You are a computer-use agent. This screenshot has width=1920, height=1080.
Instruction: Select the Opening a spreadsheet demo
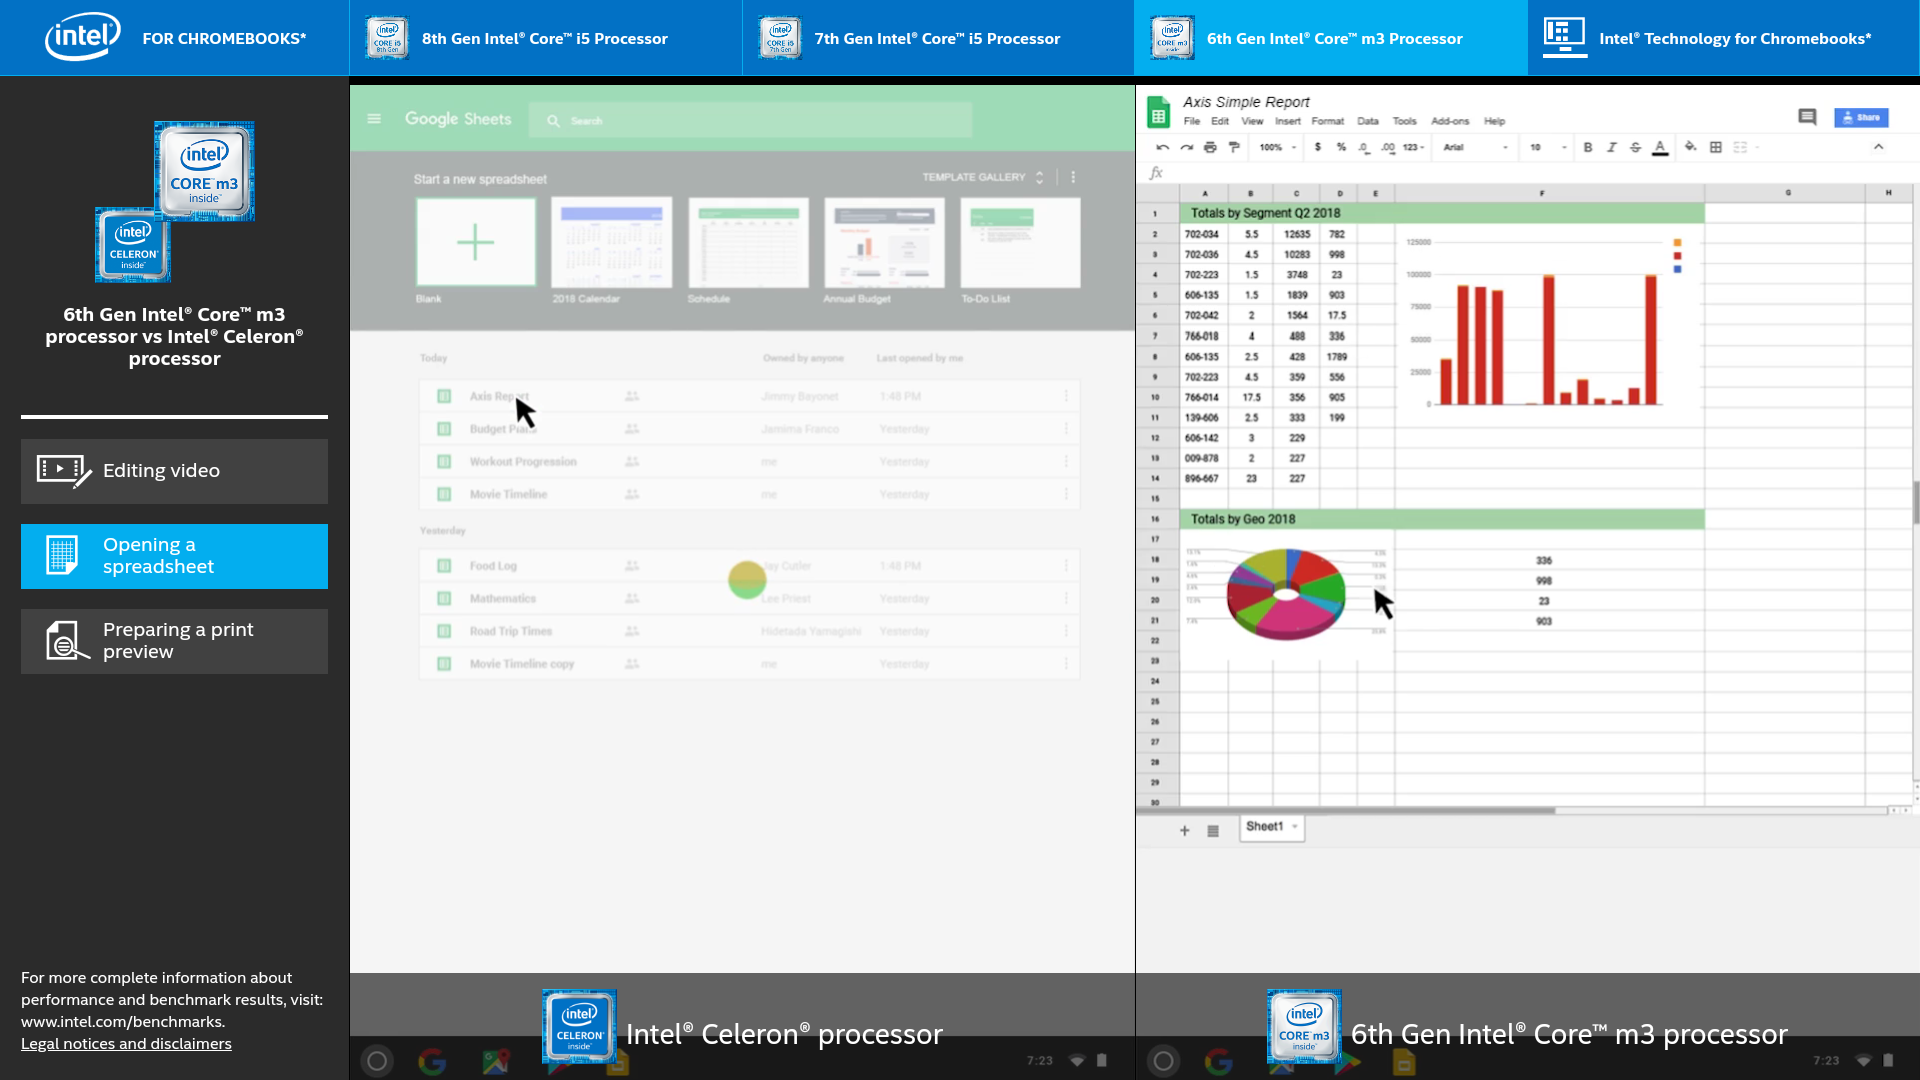pos(174,556)
